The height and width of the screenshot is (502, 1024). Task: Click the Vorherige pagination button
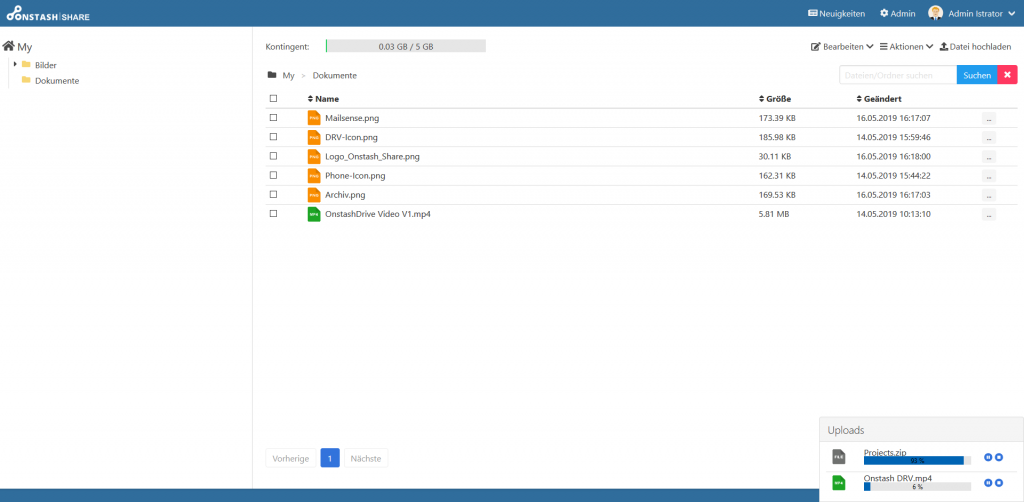[x=291, y=458]
